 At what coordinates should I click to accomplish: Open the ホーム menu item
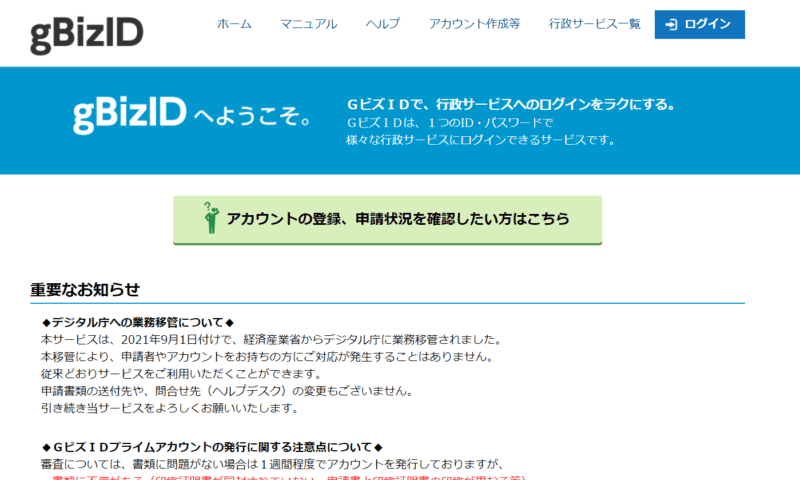234,24
